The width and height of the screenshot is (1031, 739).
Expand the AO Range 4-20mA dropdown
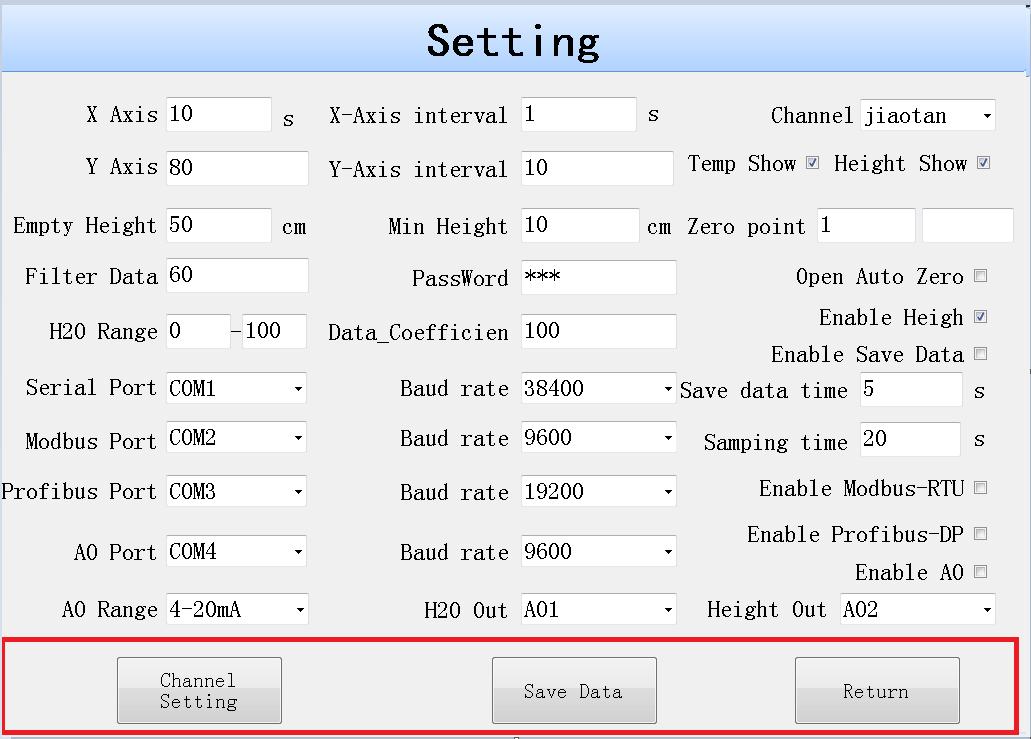point(236,609)
